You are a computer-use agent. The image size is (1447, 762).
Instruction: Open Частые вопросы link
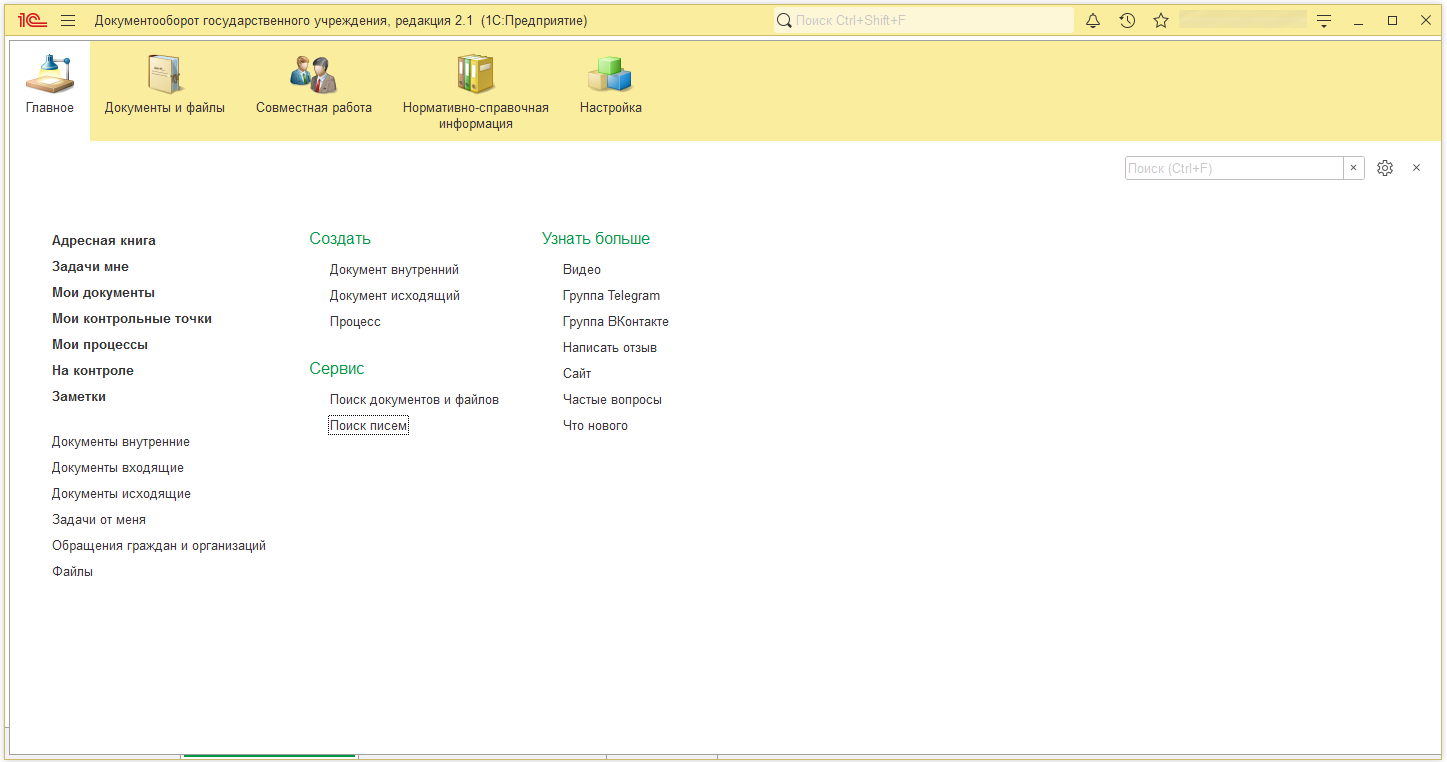612,400
